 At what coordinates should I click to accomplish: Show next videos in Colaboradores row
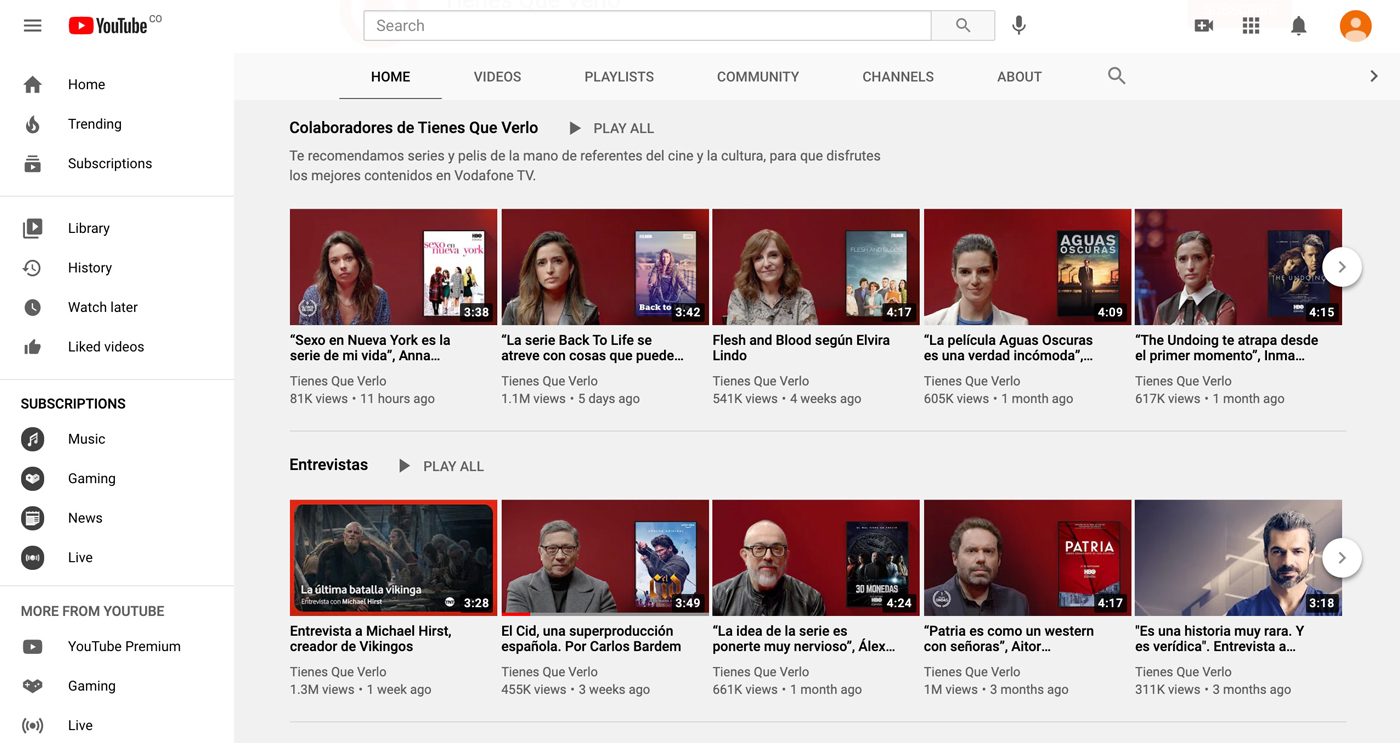(x=1342, y=267)
